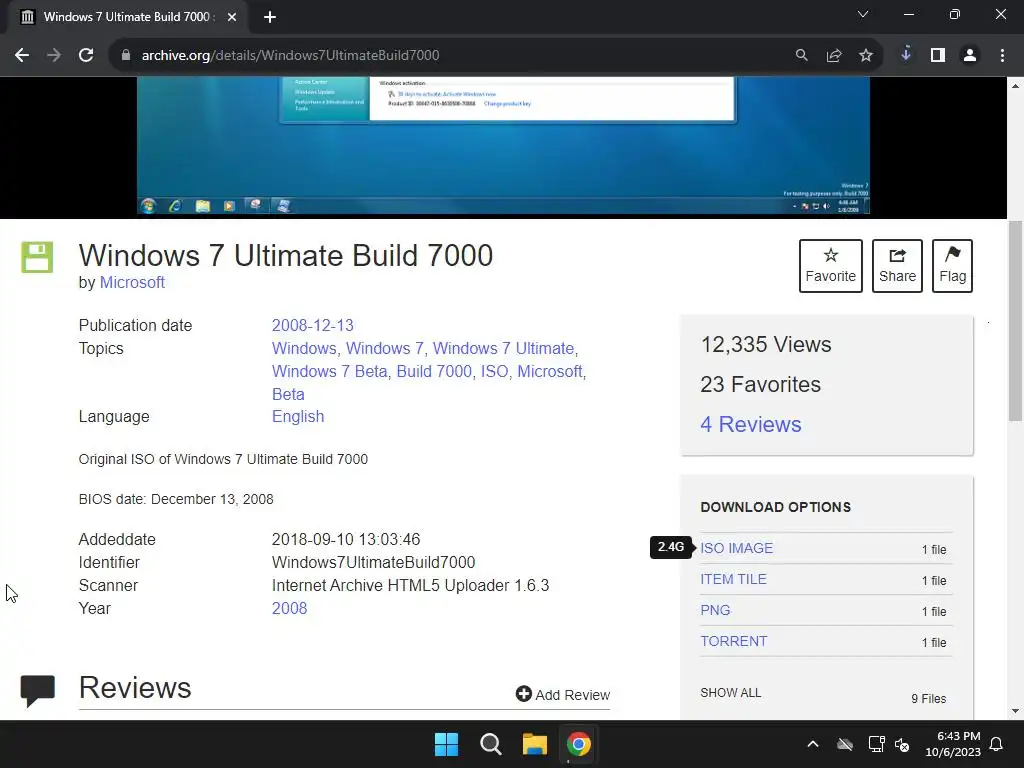This screenshot has height=768, width=1024.
Task: Flag this item
Action: pyautogui.click(x=952, y=266)
